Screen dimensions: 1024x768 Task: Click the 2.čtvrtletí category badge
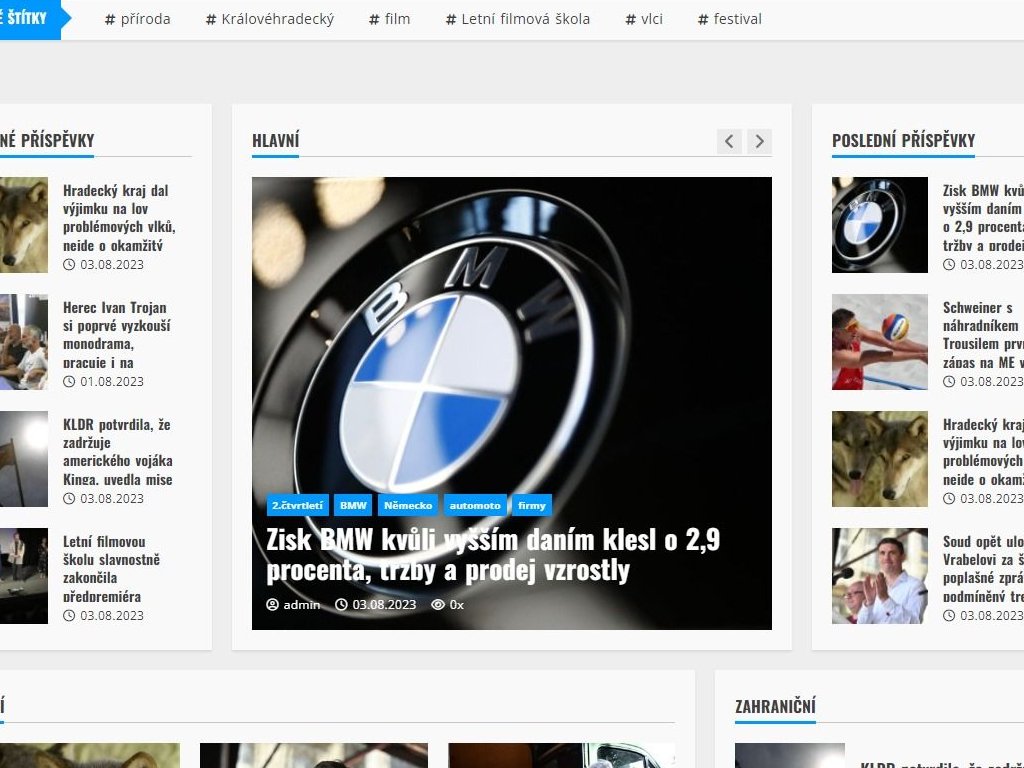point(297,506)
